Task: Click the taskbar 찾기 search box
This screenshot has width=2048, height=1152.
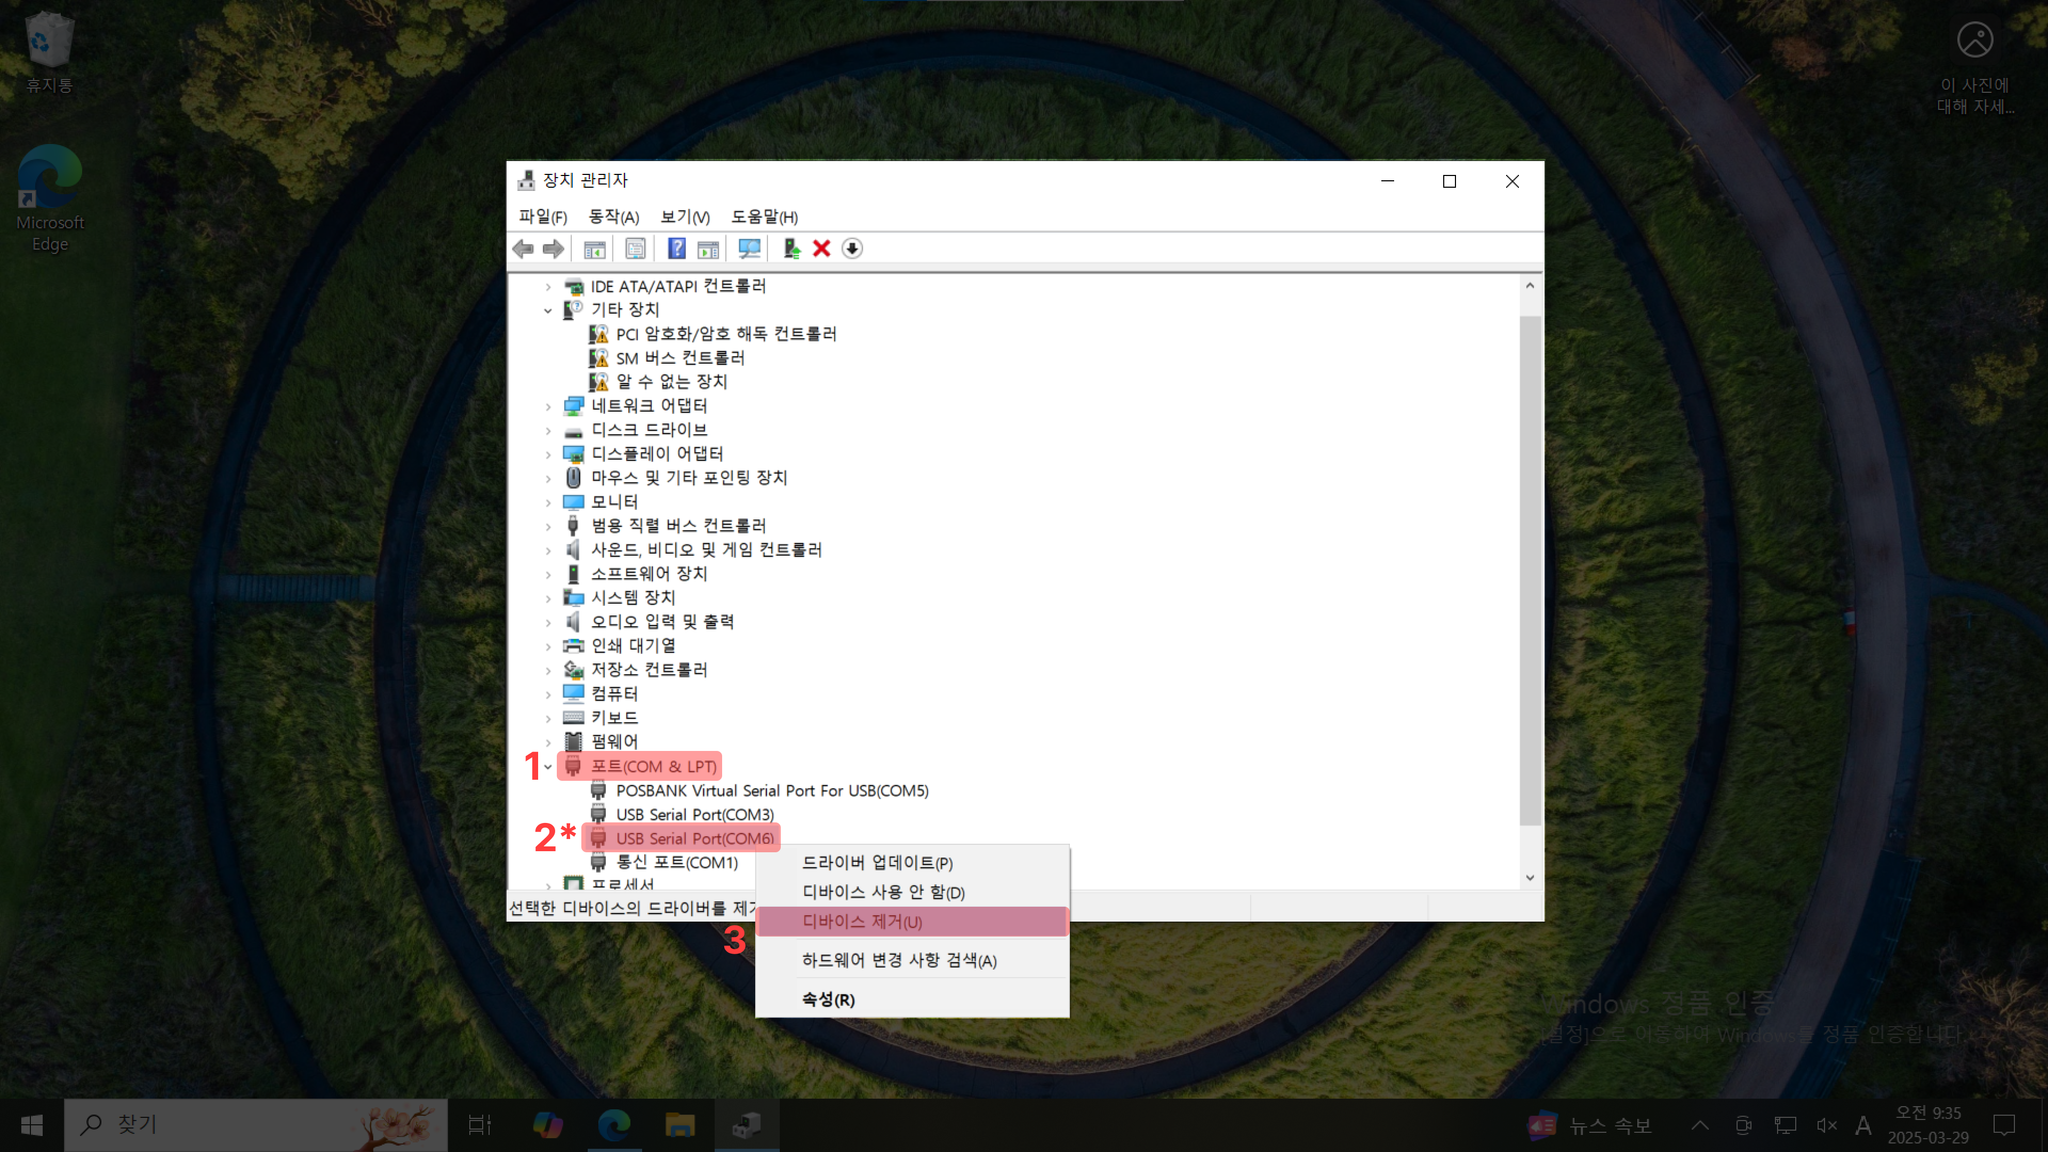Action: click(x=256, y=1125)
